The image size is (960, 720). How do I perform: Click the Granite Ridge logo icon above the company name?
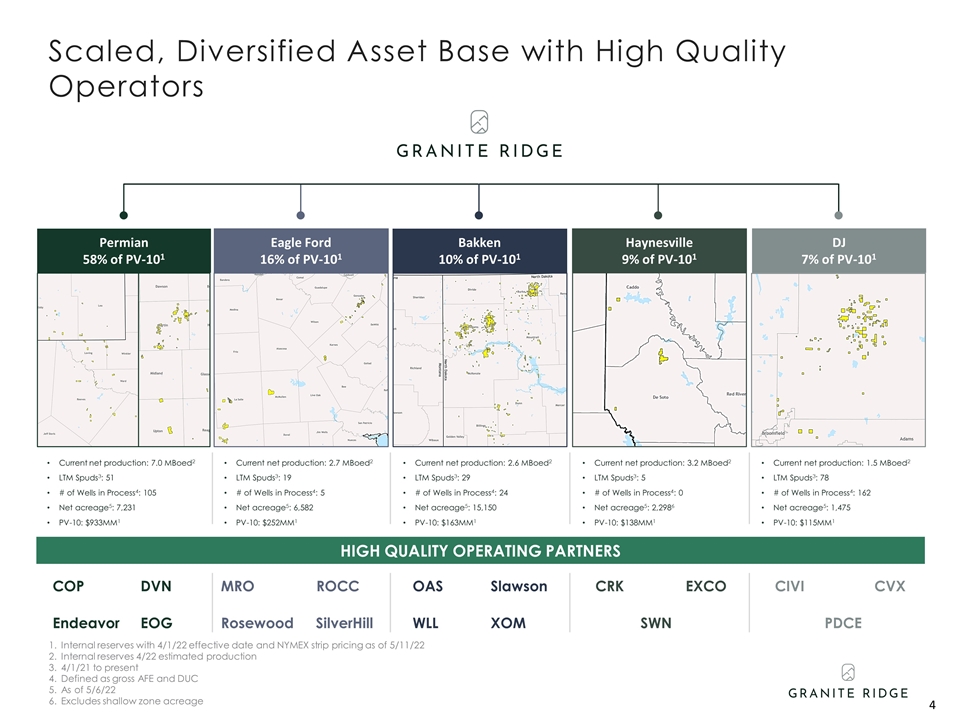click(479, 122)
